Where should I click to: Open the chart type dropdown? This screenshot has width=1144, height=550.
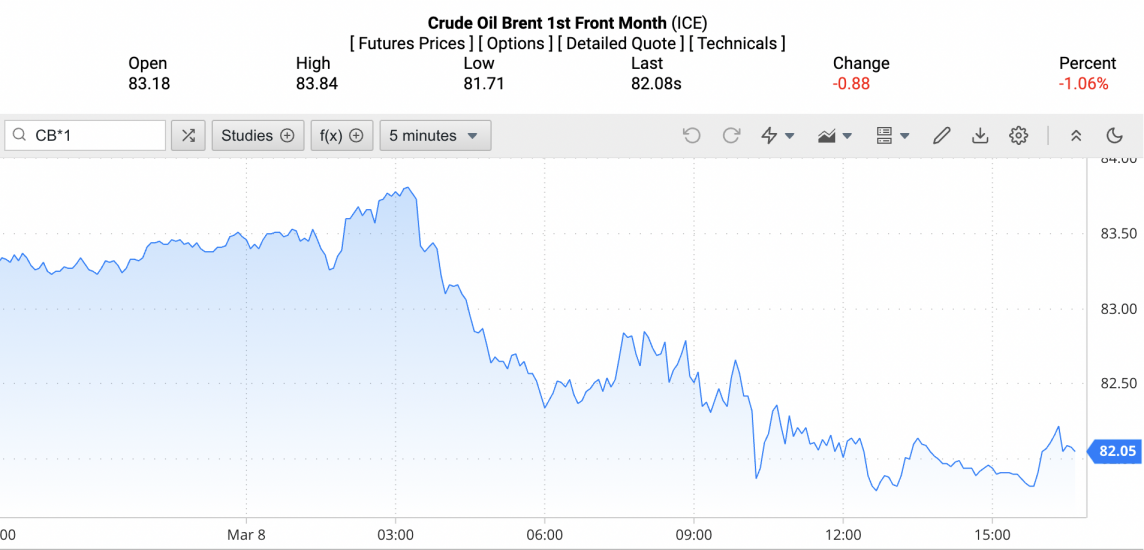coord(834,136)
